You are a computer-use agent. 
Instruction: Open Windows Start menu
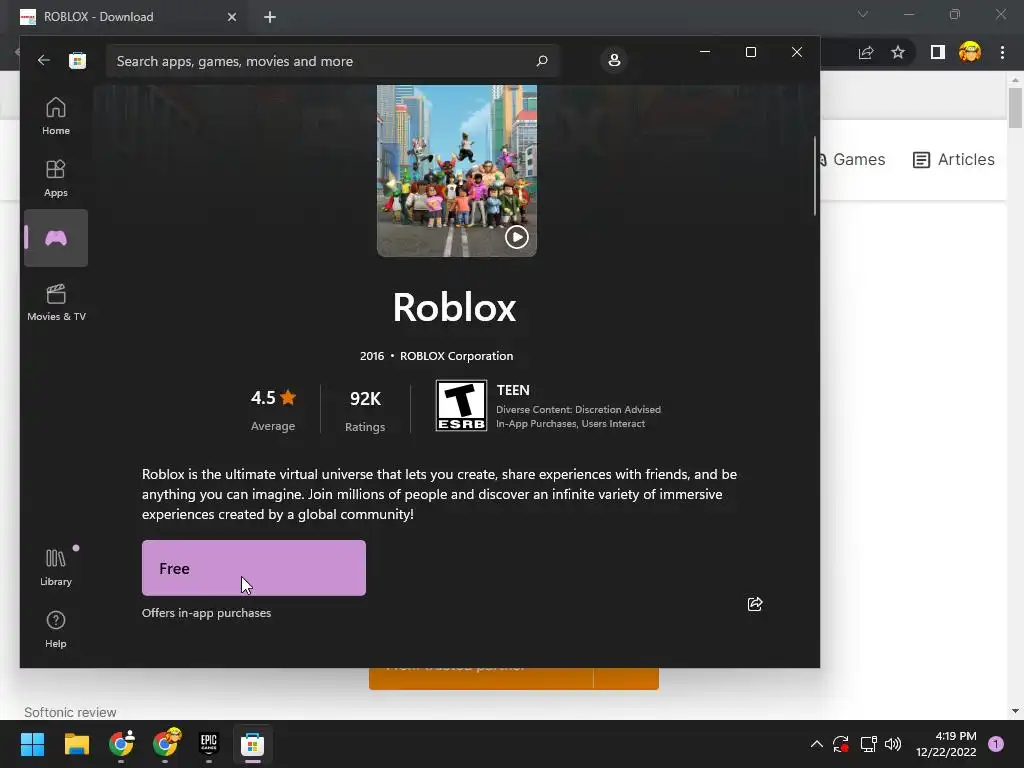[x=32, y=744]
